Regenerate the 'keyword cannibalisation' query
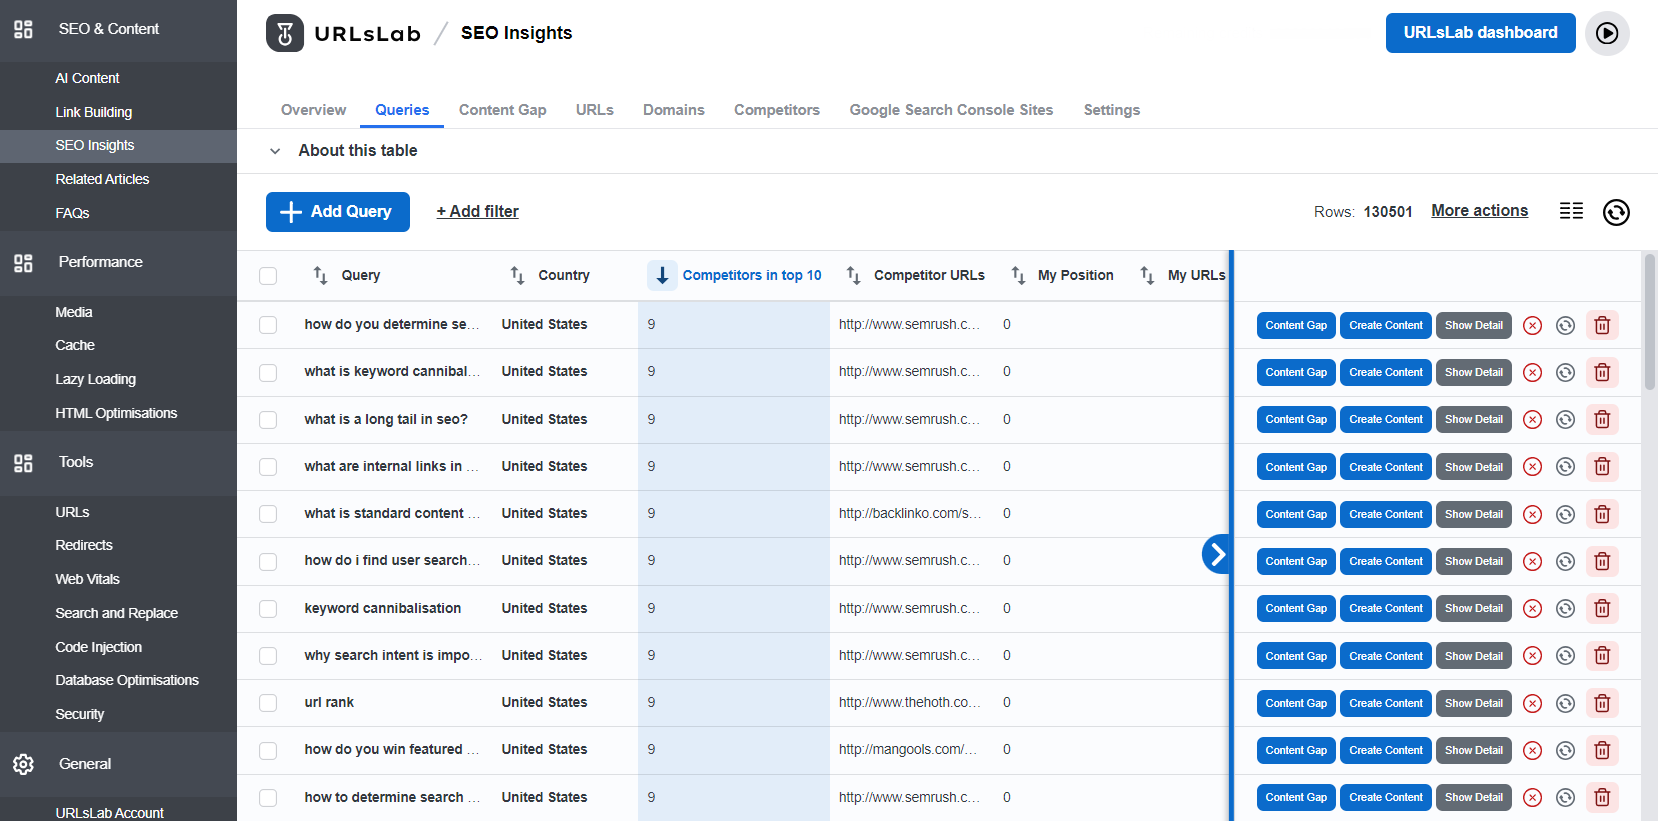1658x821 pixels. tap(1566, 608)
